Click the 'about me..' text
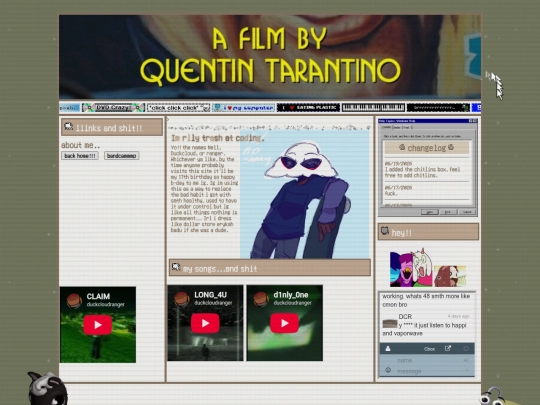This screenshot has width=540, height=405. (80, 145)
